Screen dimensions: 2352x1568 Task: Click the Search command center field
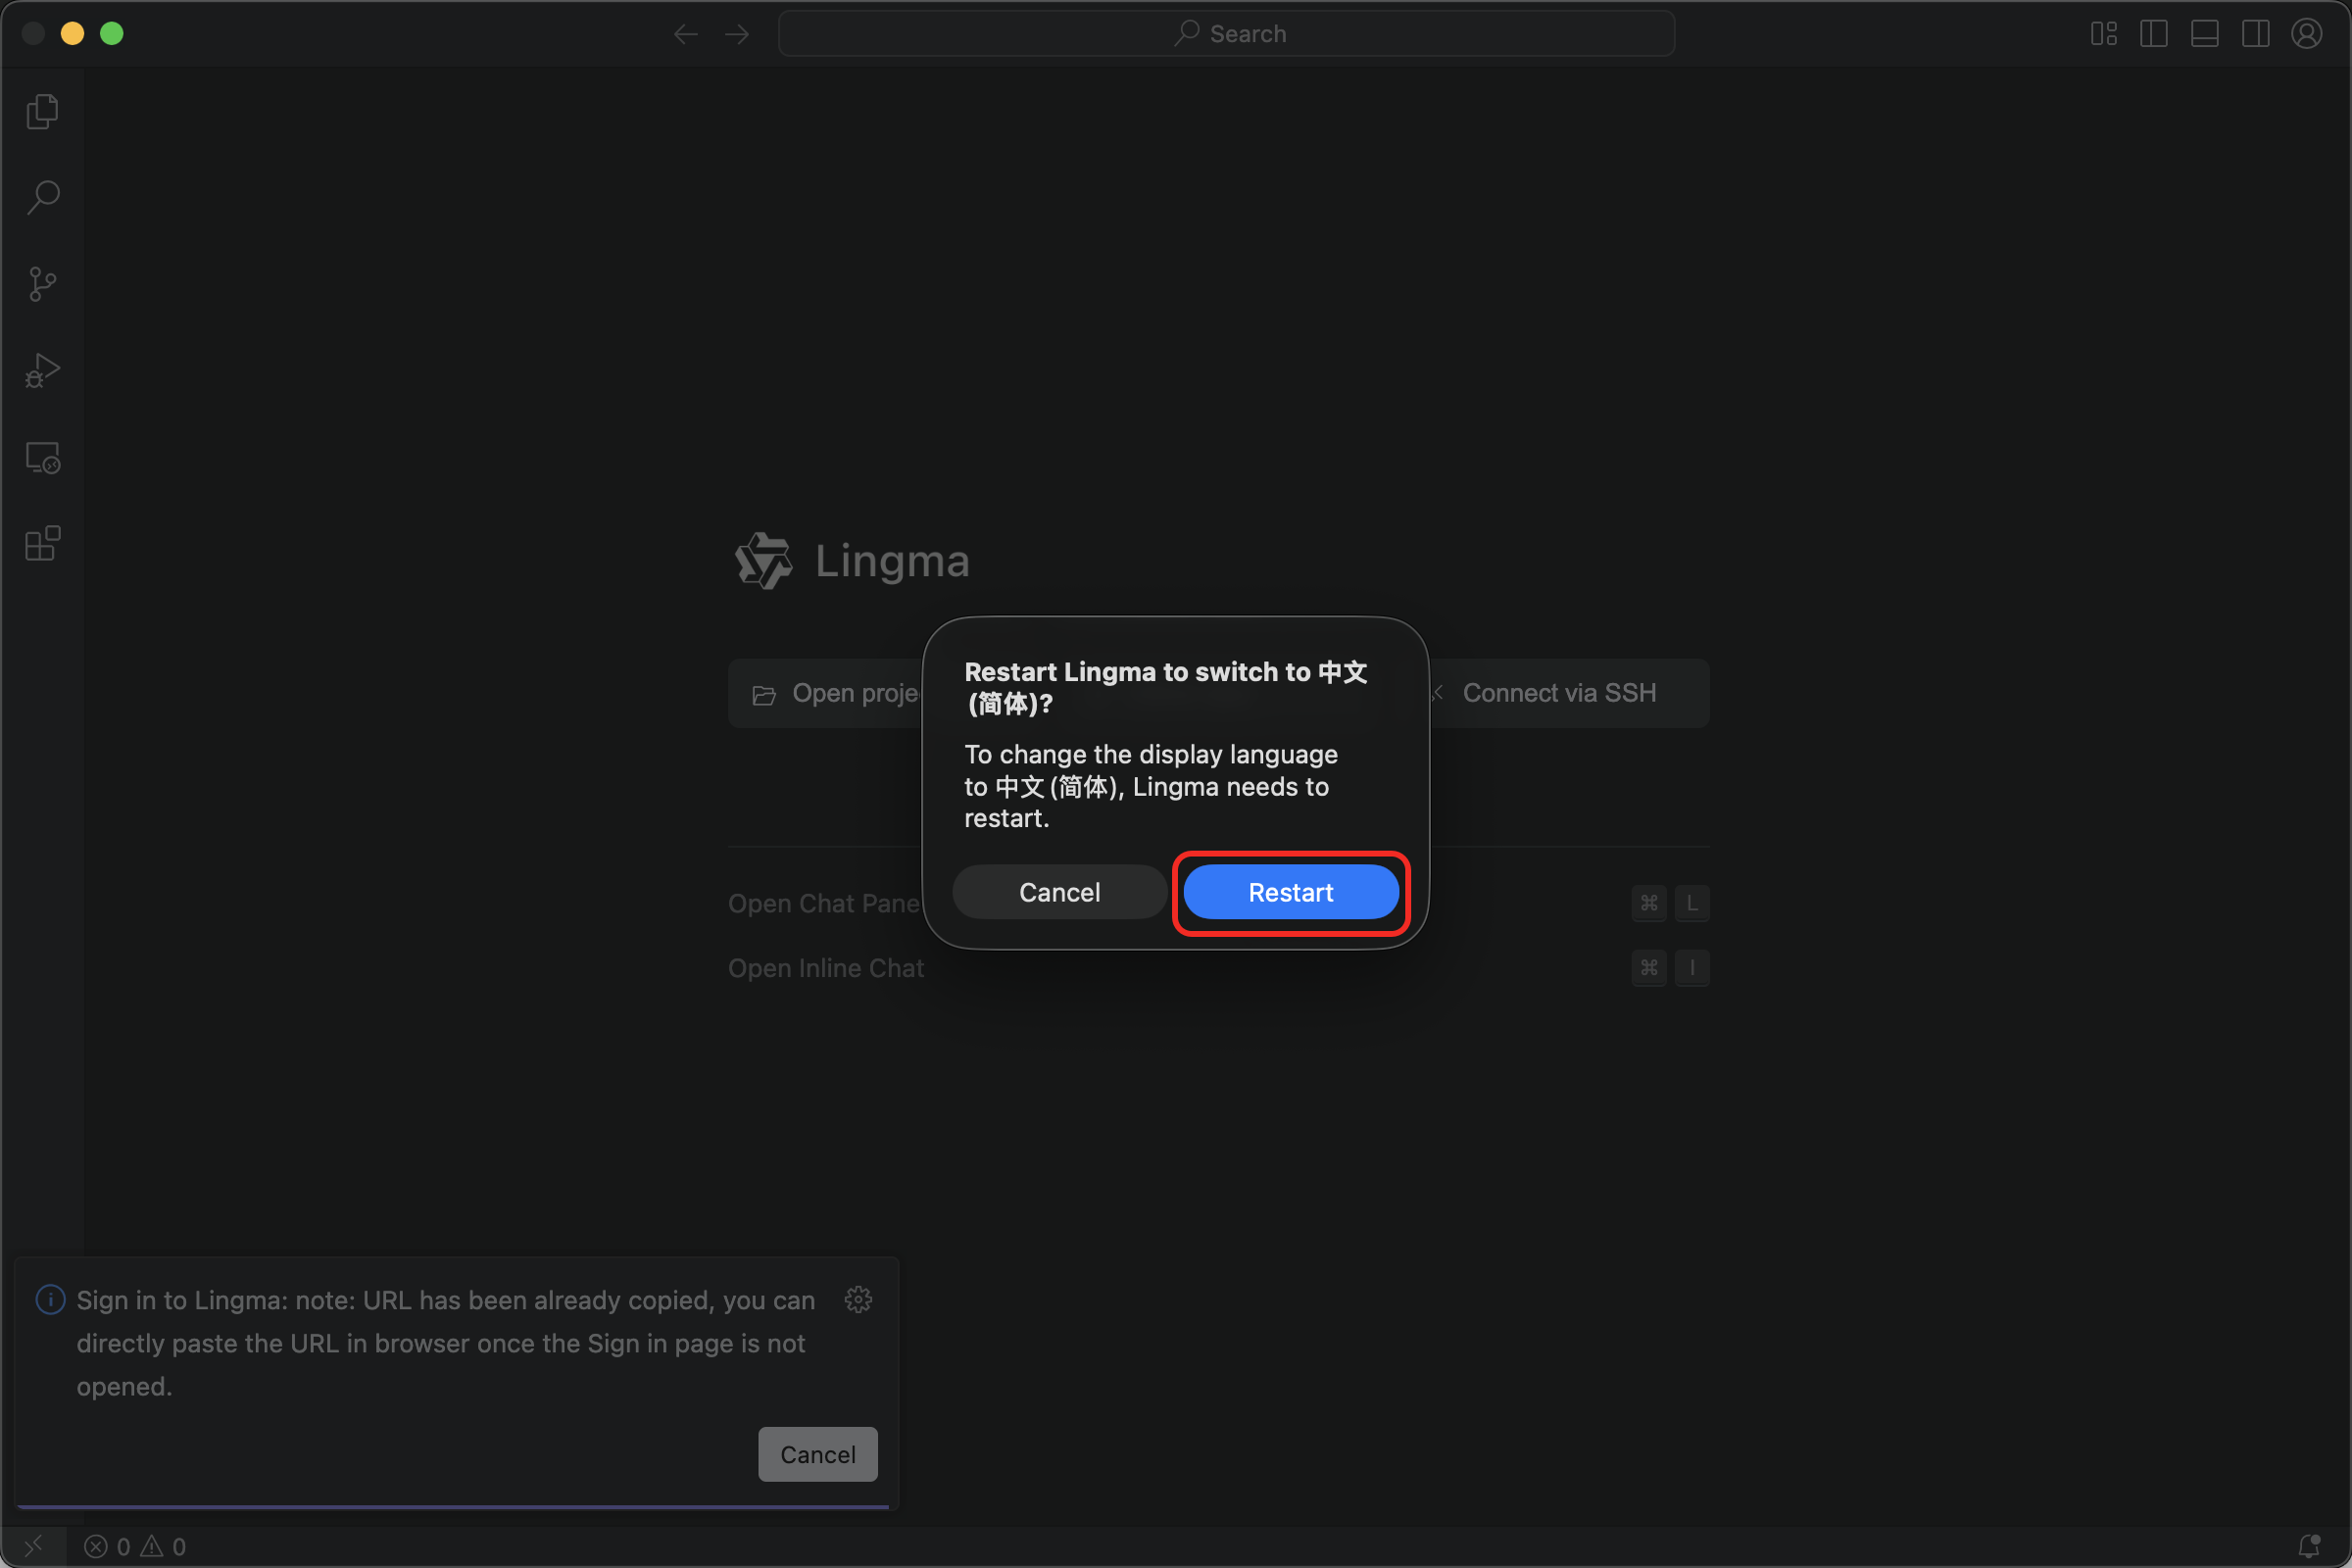[1226, 34]
